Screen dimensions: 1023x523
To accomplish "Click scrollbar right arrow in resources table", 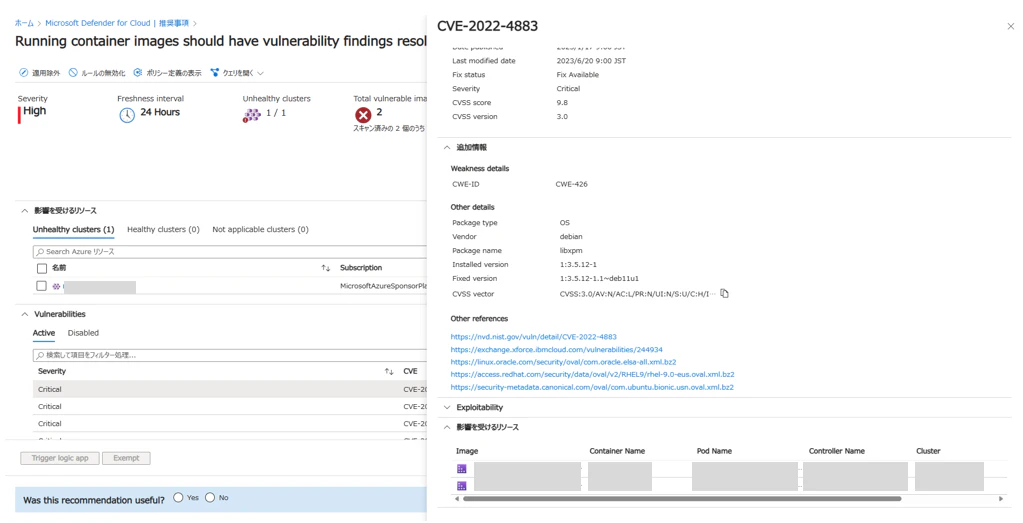I will click(1001, 499).
